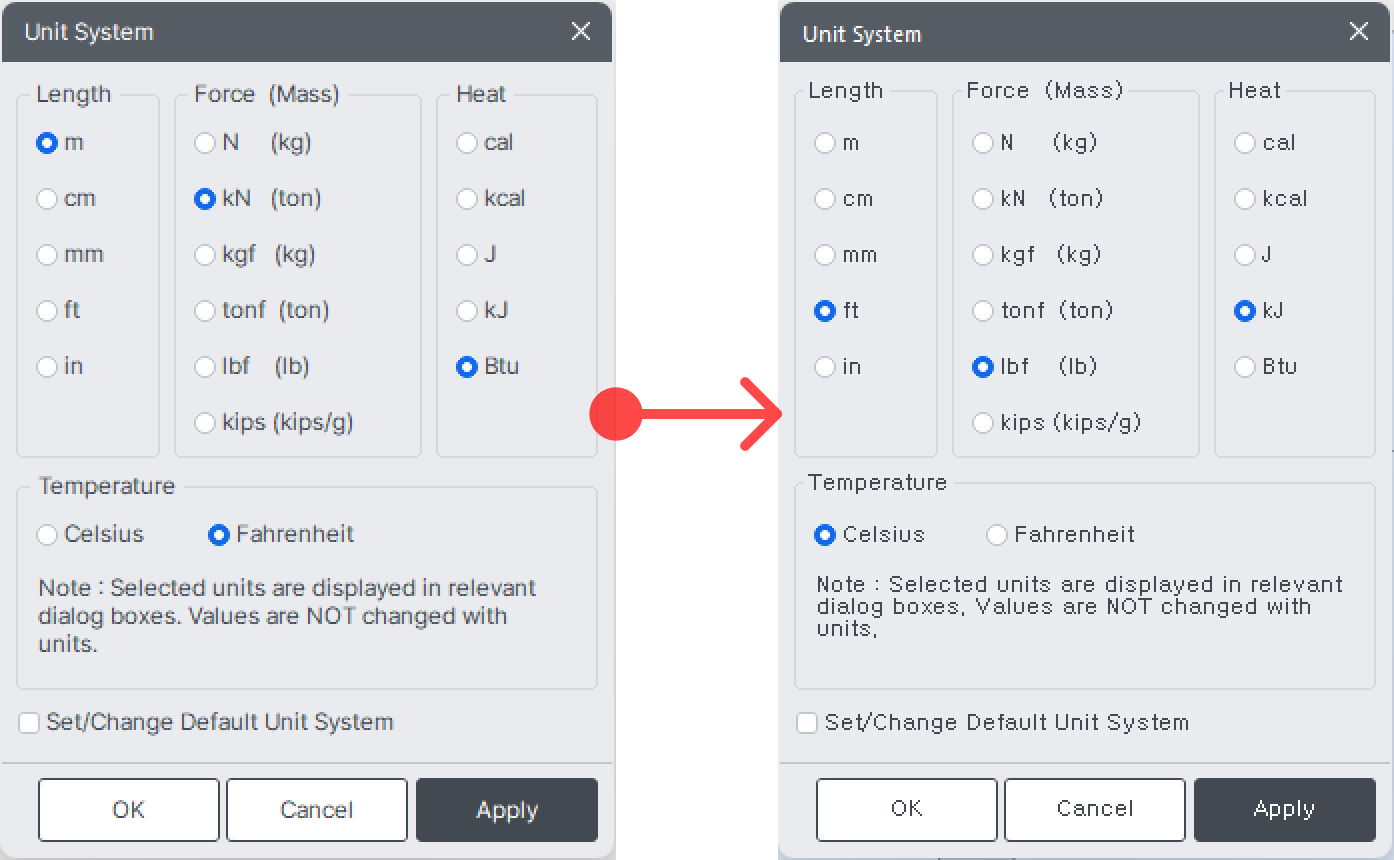The height and width of the screenshot is (860, 1394).
Task: Select Btu heat unit option
Action: click(x=466, y=367)
